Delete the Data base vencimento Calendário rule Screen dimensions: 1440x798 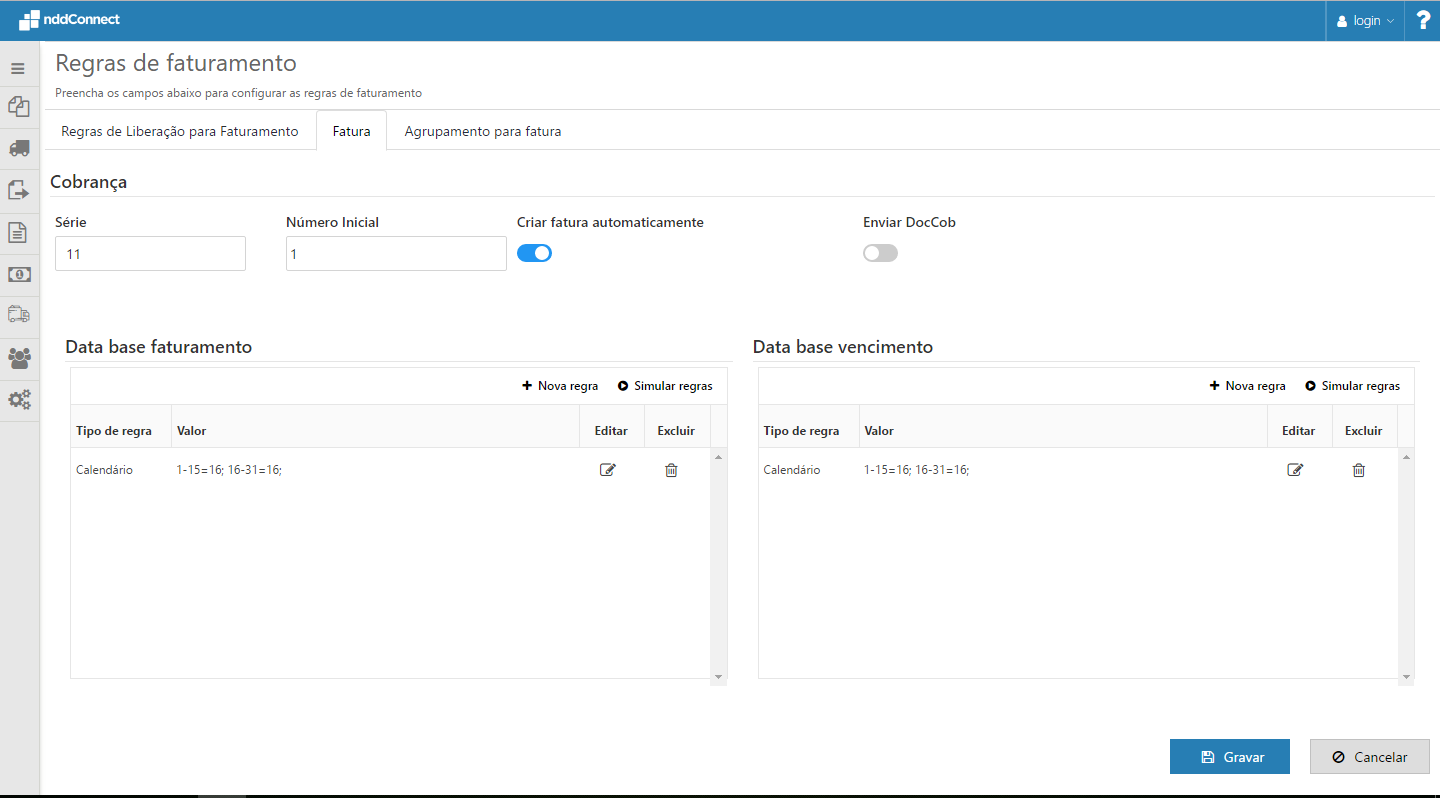tap(1358, 470)
